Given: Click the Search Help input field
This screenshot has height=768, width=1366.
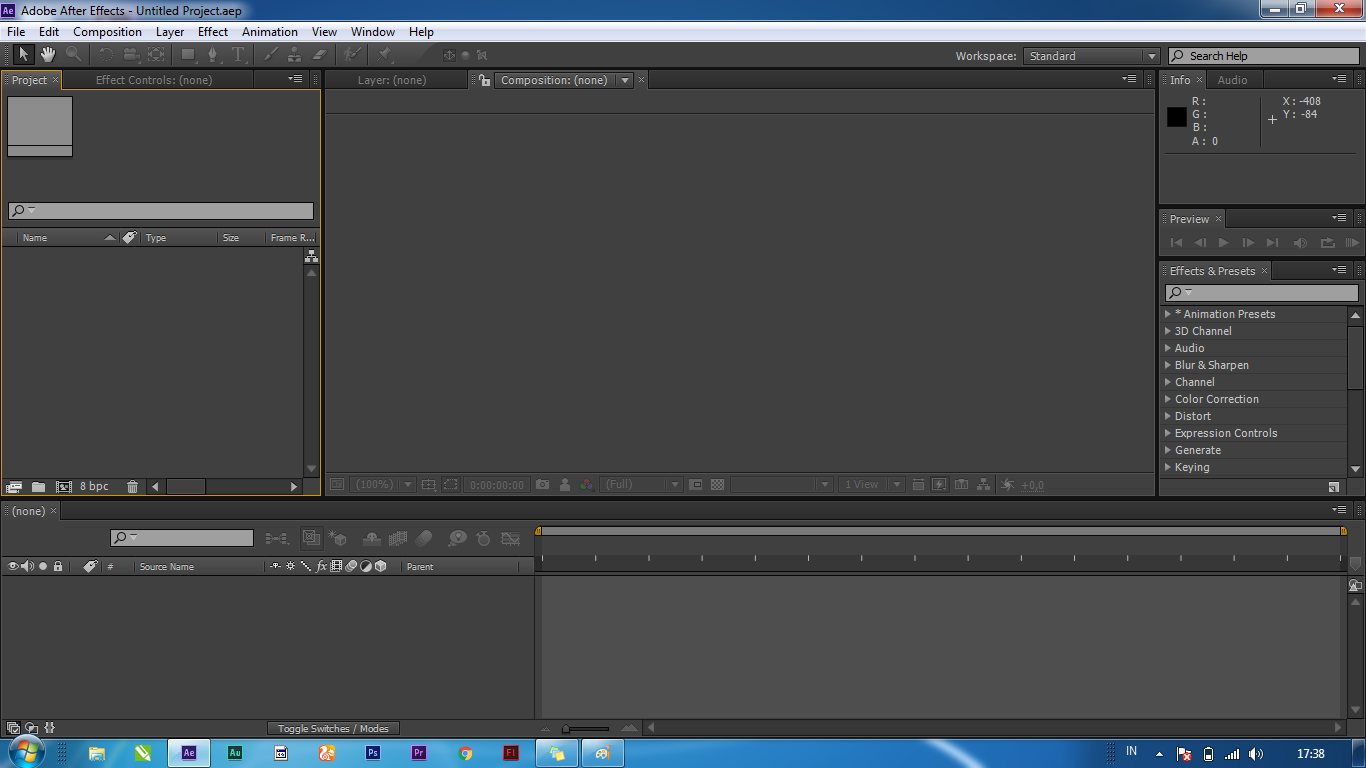Looking at the screenshot, I should 1270,55.
